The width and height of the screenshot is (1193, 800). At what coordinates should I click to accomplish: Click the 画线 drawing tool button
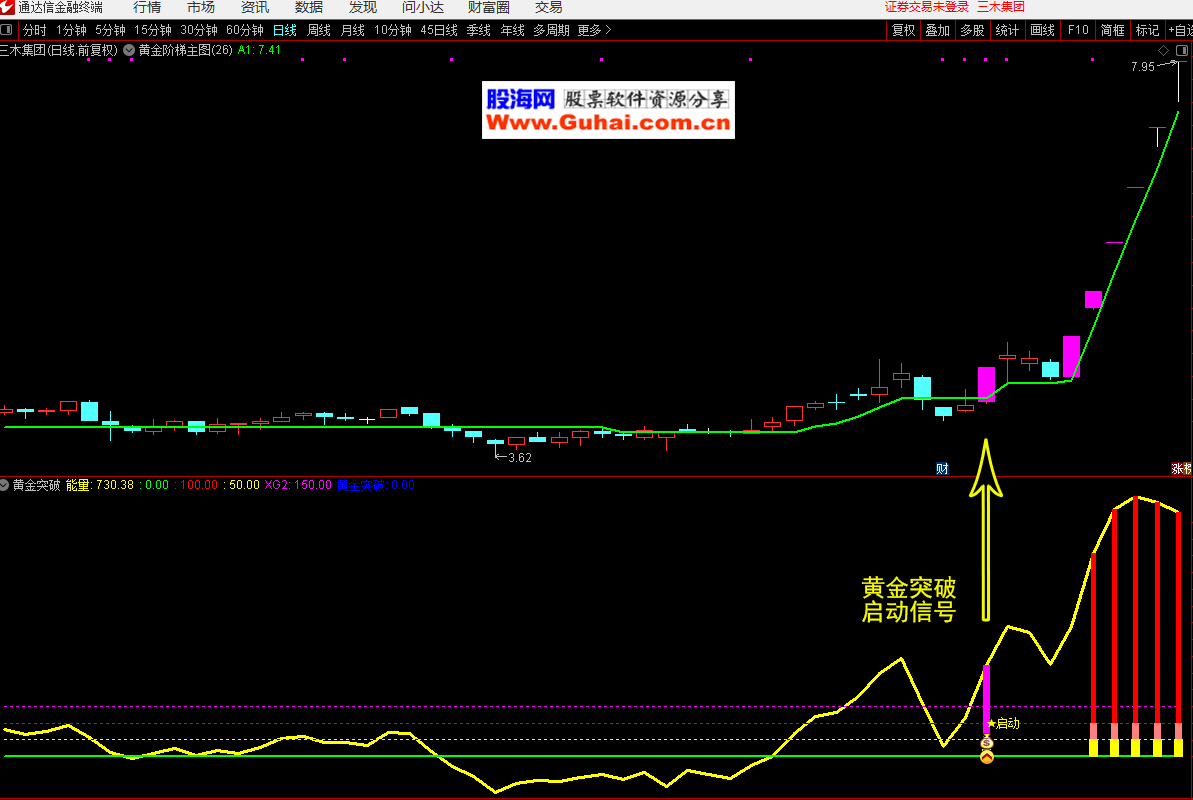coord(1042,30)
